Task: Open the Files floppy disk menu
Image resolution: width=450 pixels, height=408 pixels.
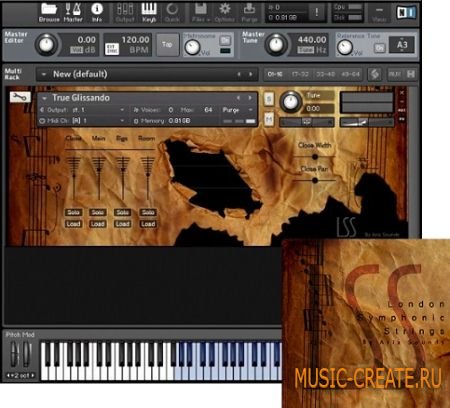Action: click(x=201, y=12)
